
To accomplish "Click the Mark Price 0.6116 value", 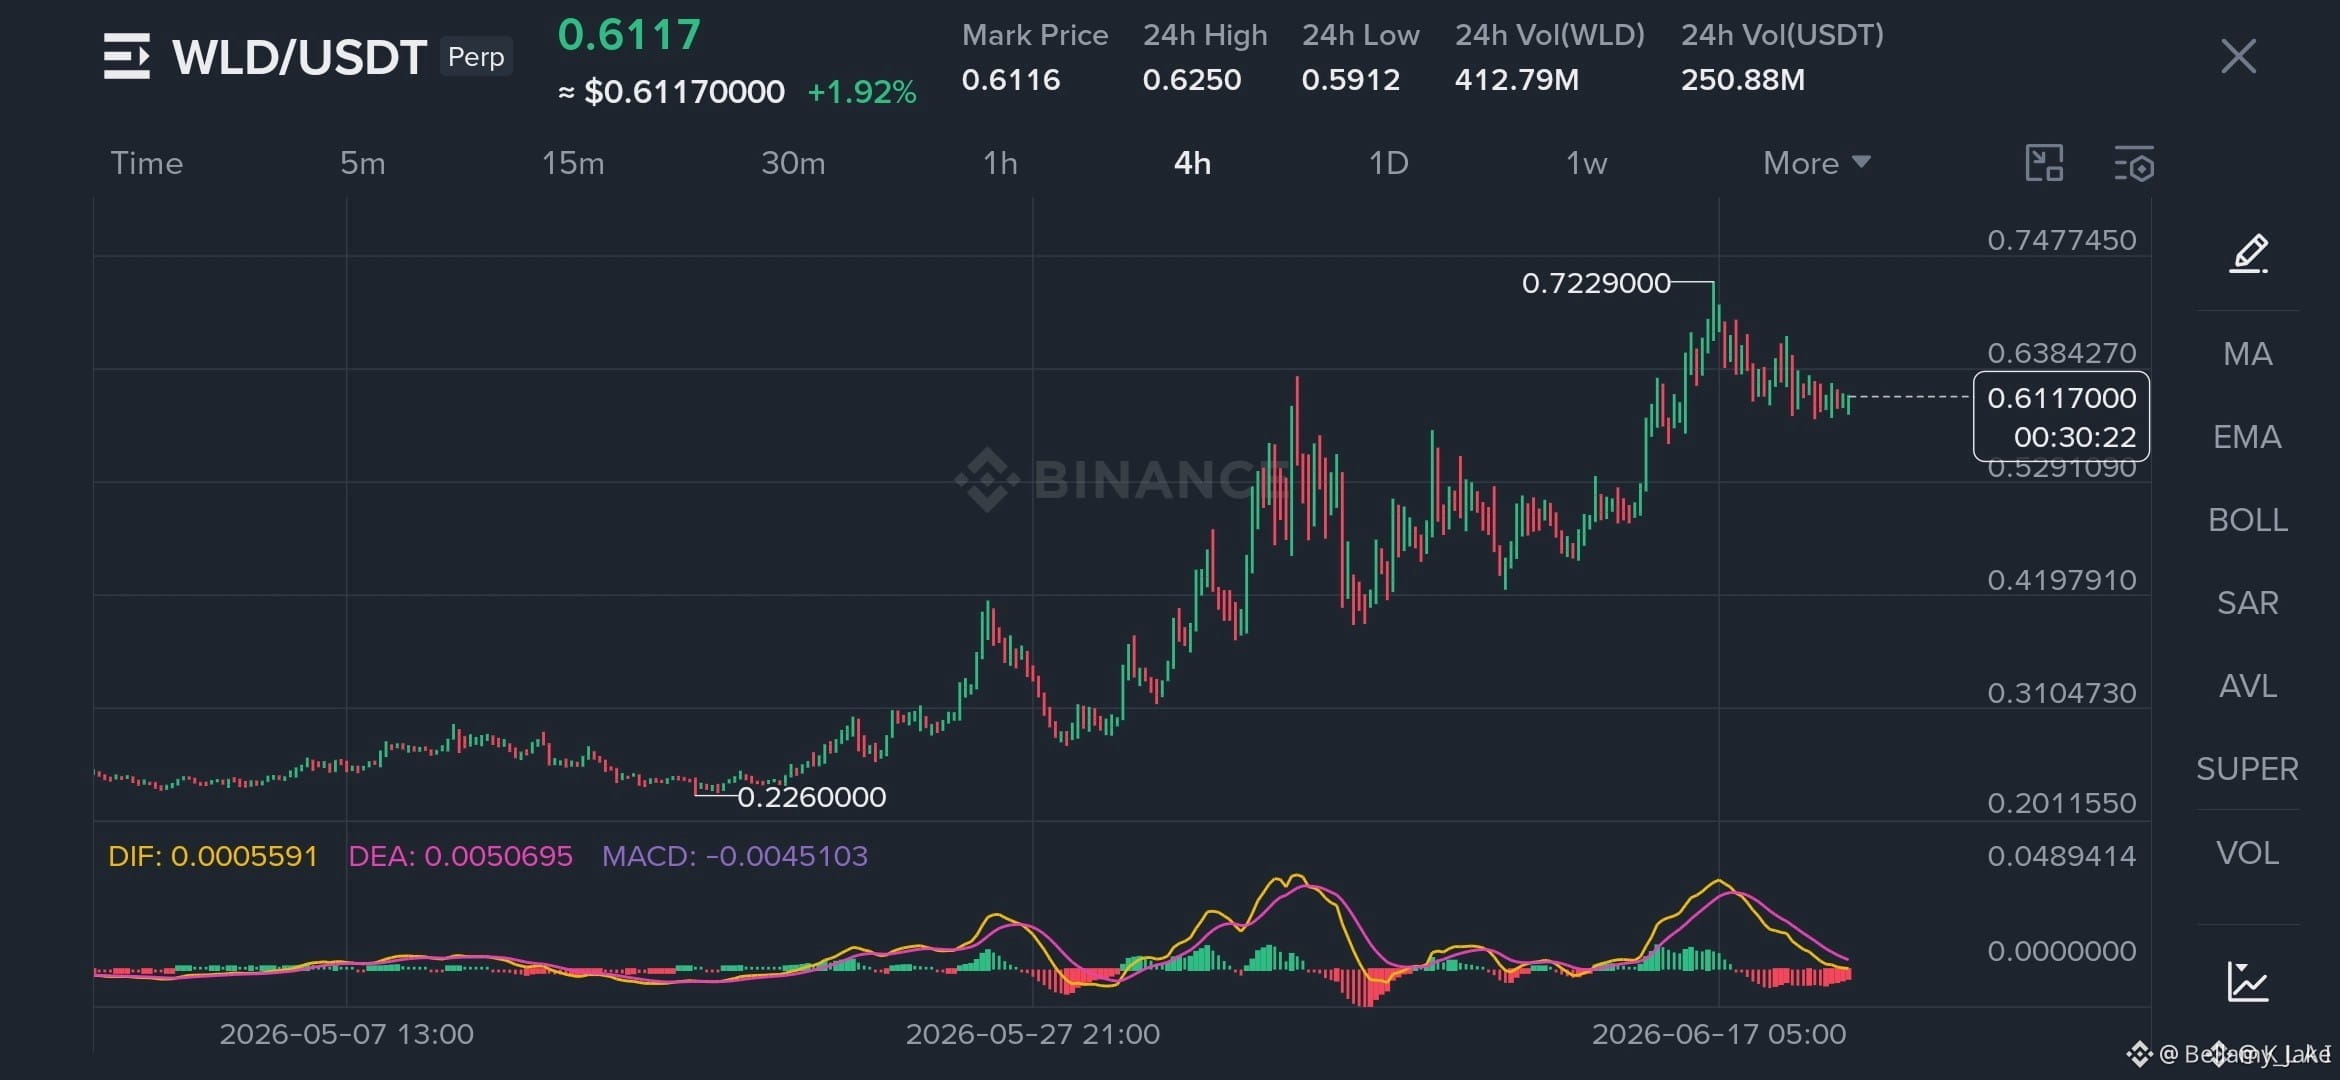I will 1011,80.
